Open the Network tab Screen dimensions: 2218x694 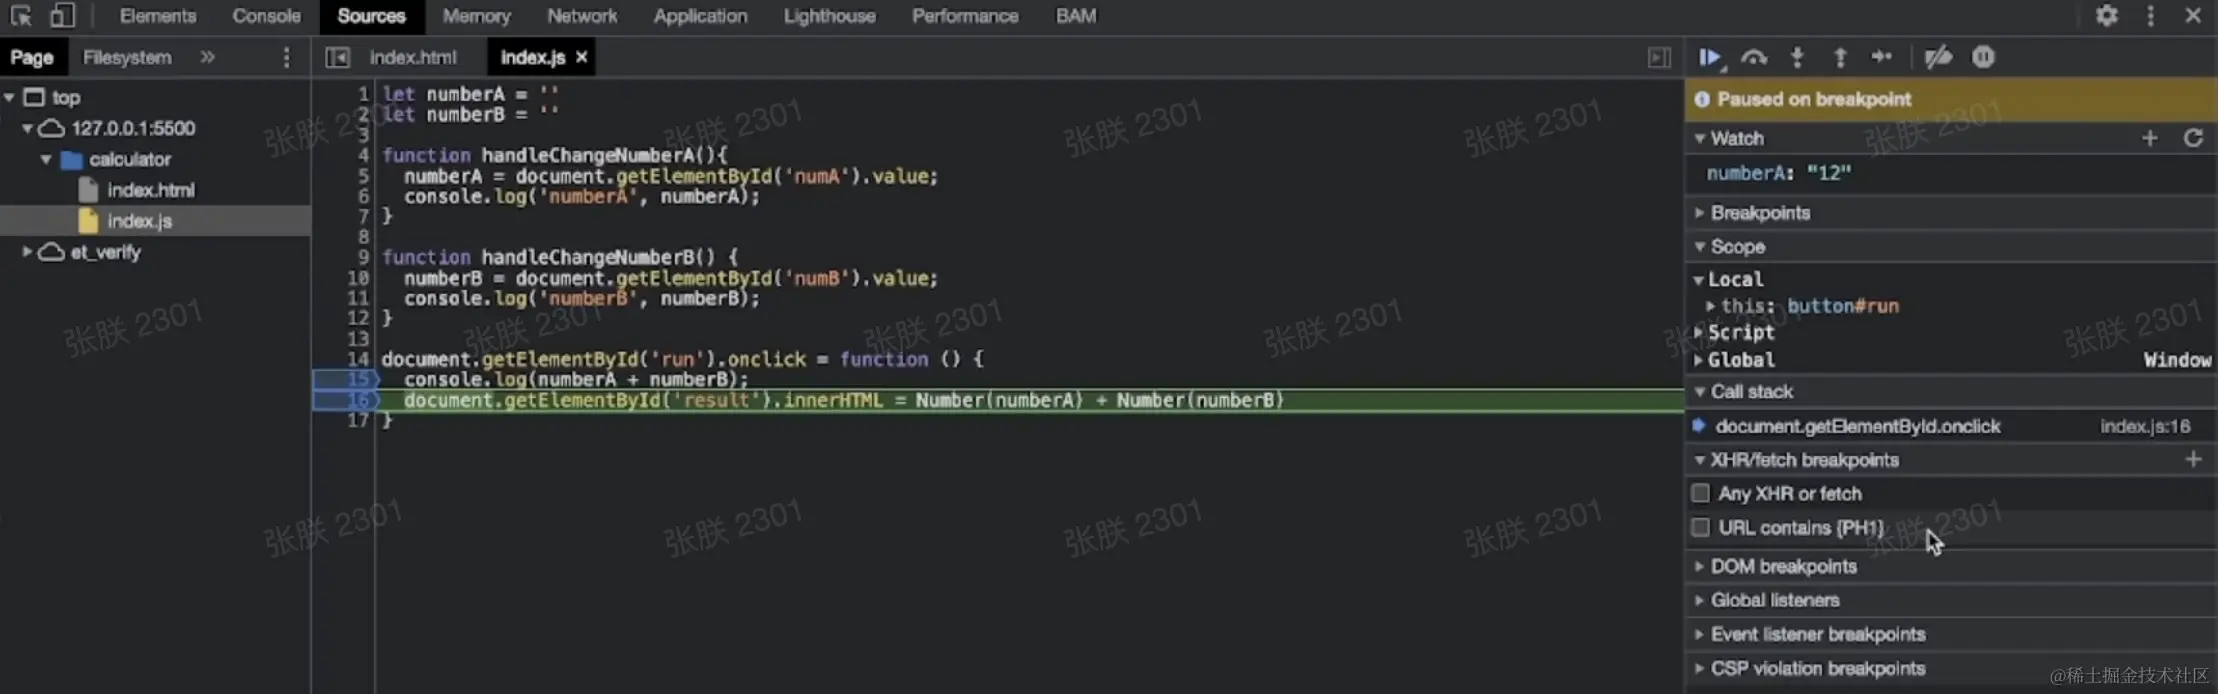[x=582, y=16]
